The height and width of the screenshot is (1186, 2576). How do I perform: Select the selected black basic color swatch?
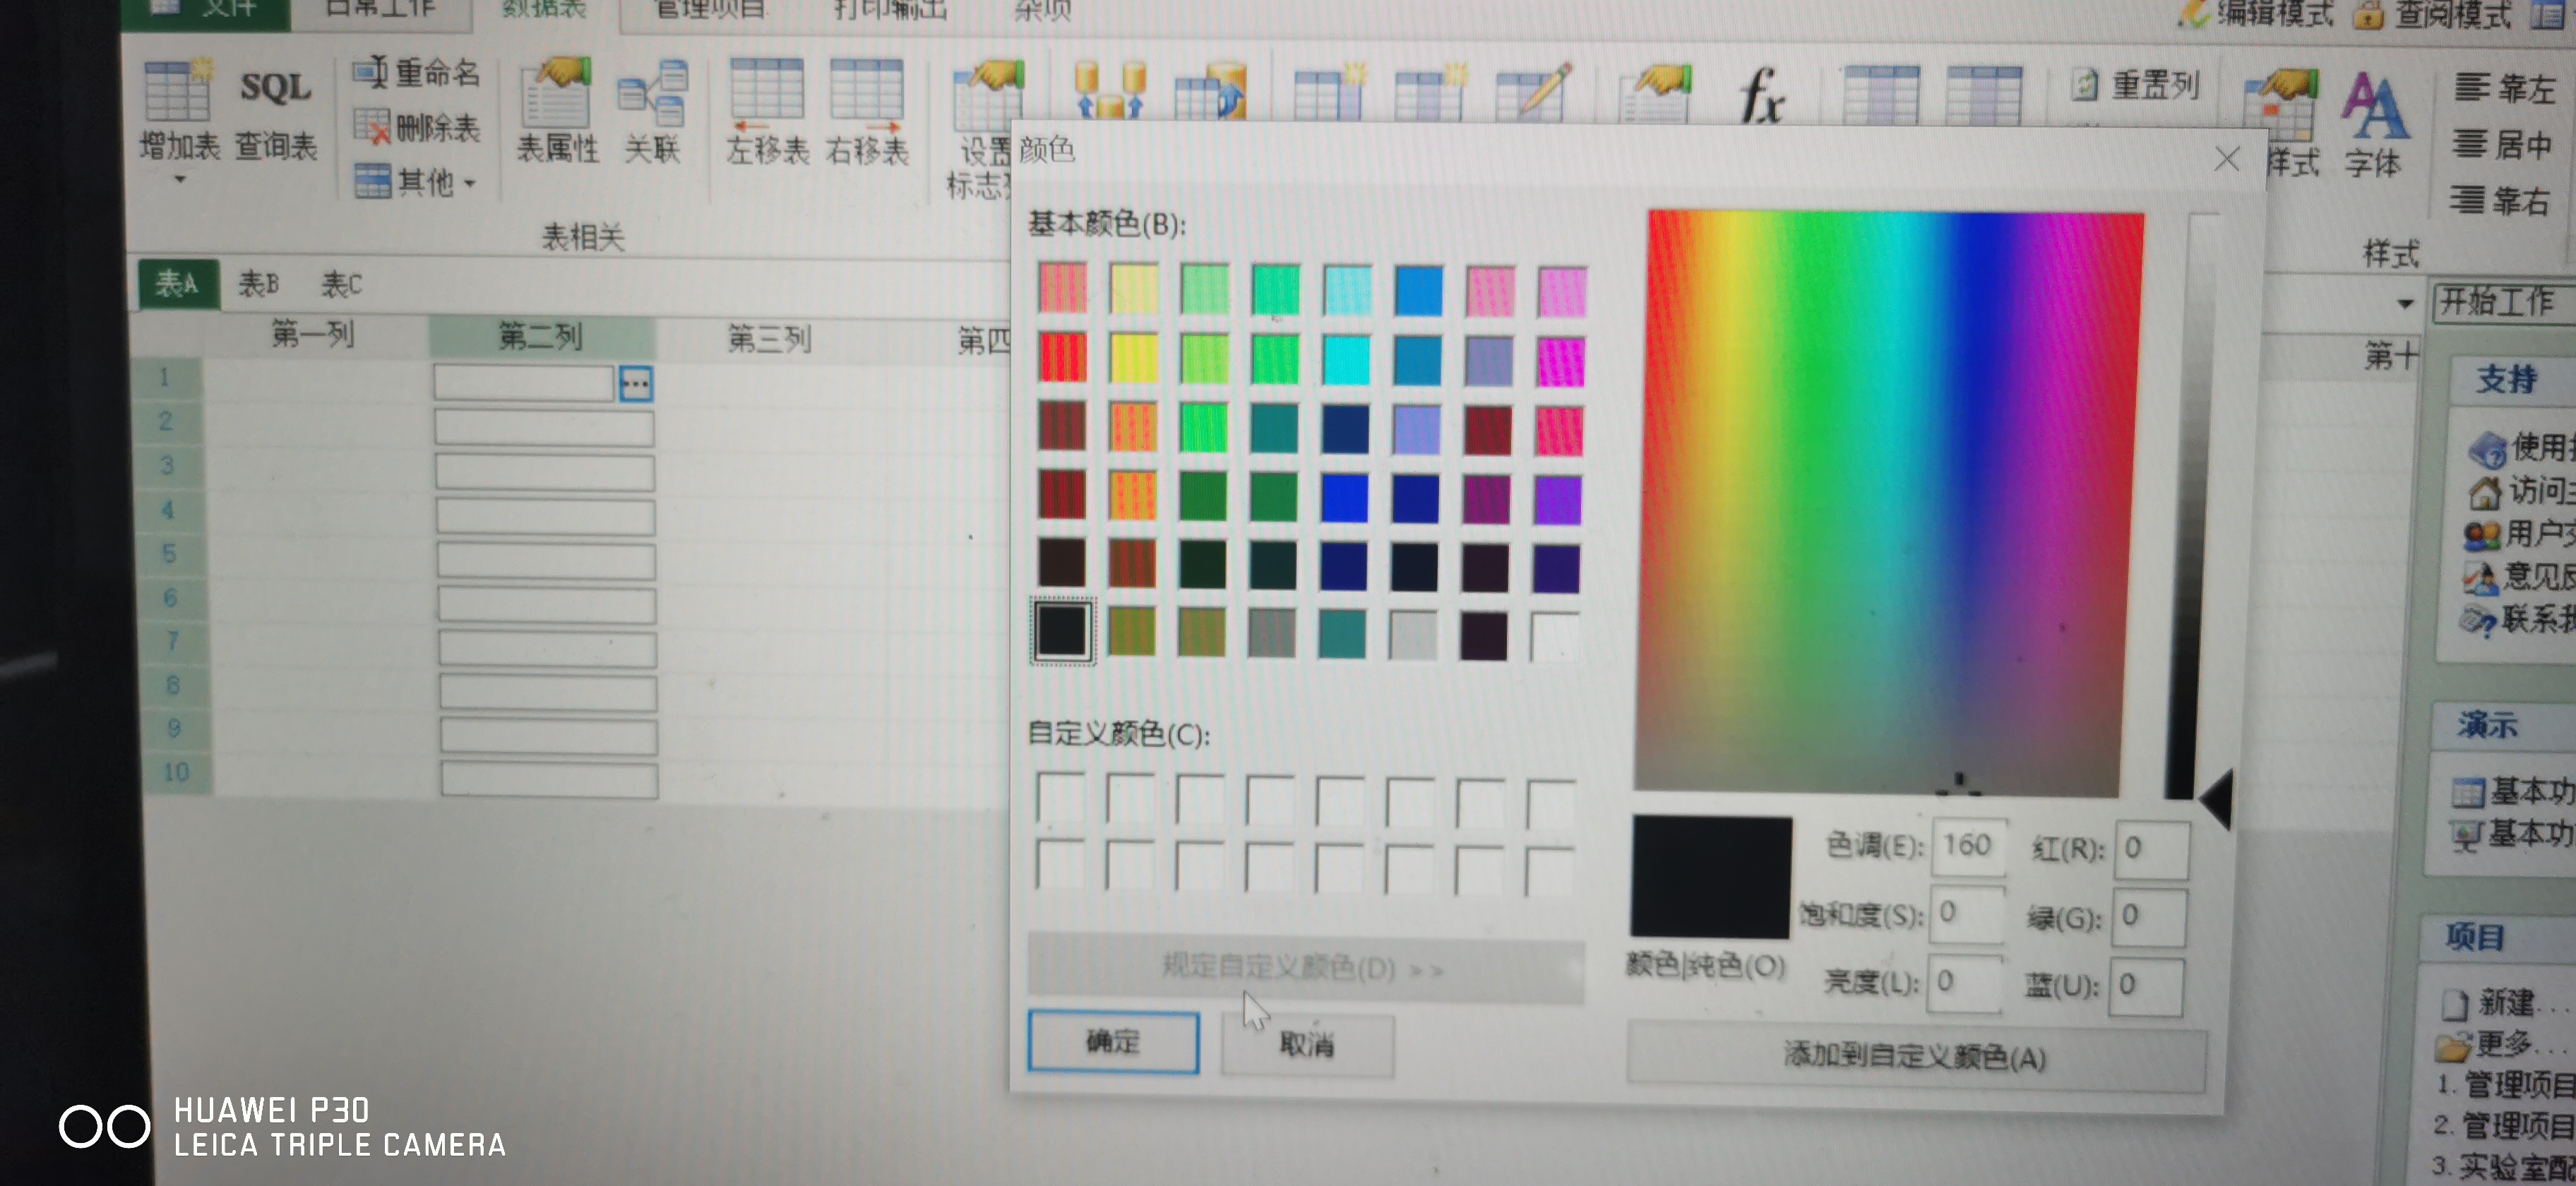coord(1062,630)
